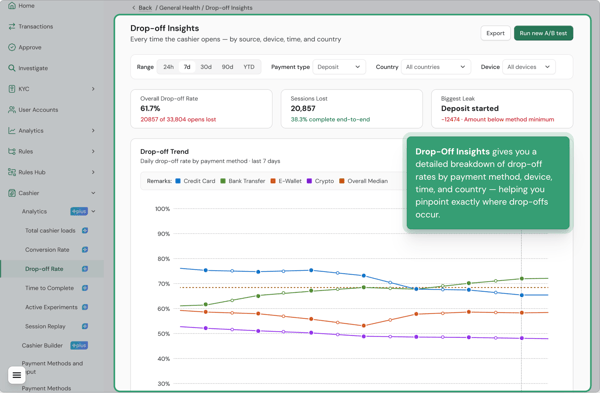Click the green Drop-Off Insights tooltip

point(488,183)
